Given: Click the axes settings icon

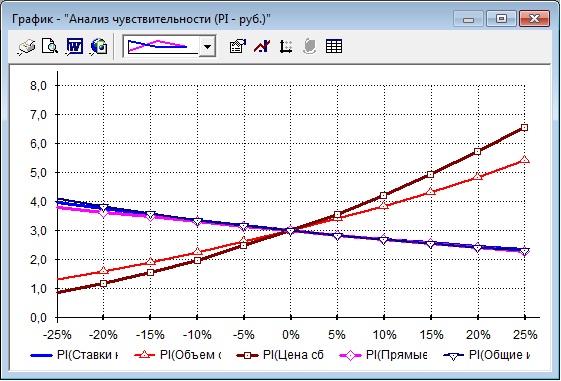Looking at the screenshot, I should coord(286,47).
